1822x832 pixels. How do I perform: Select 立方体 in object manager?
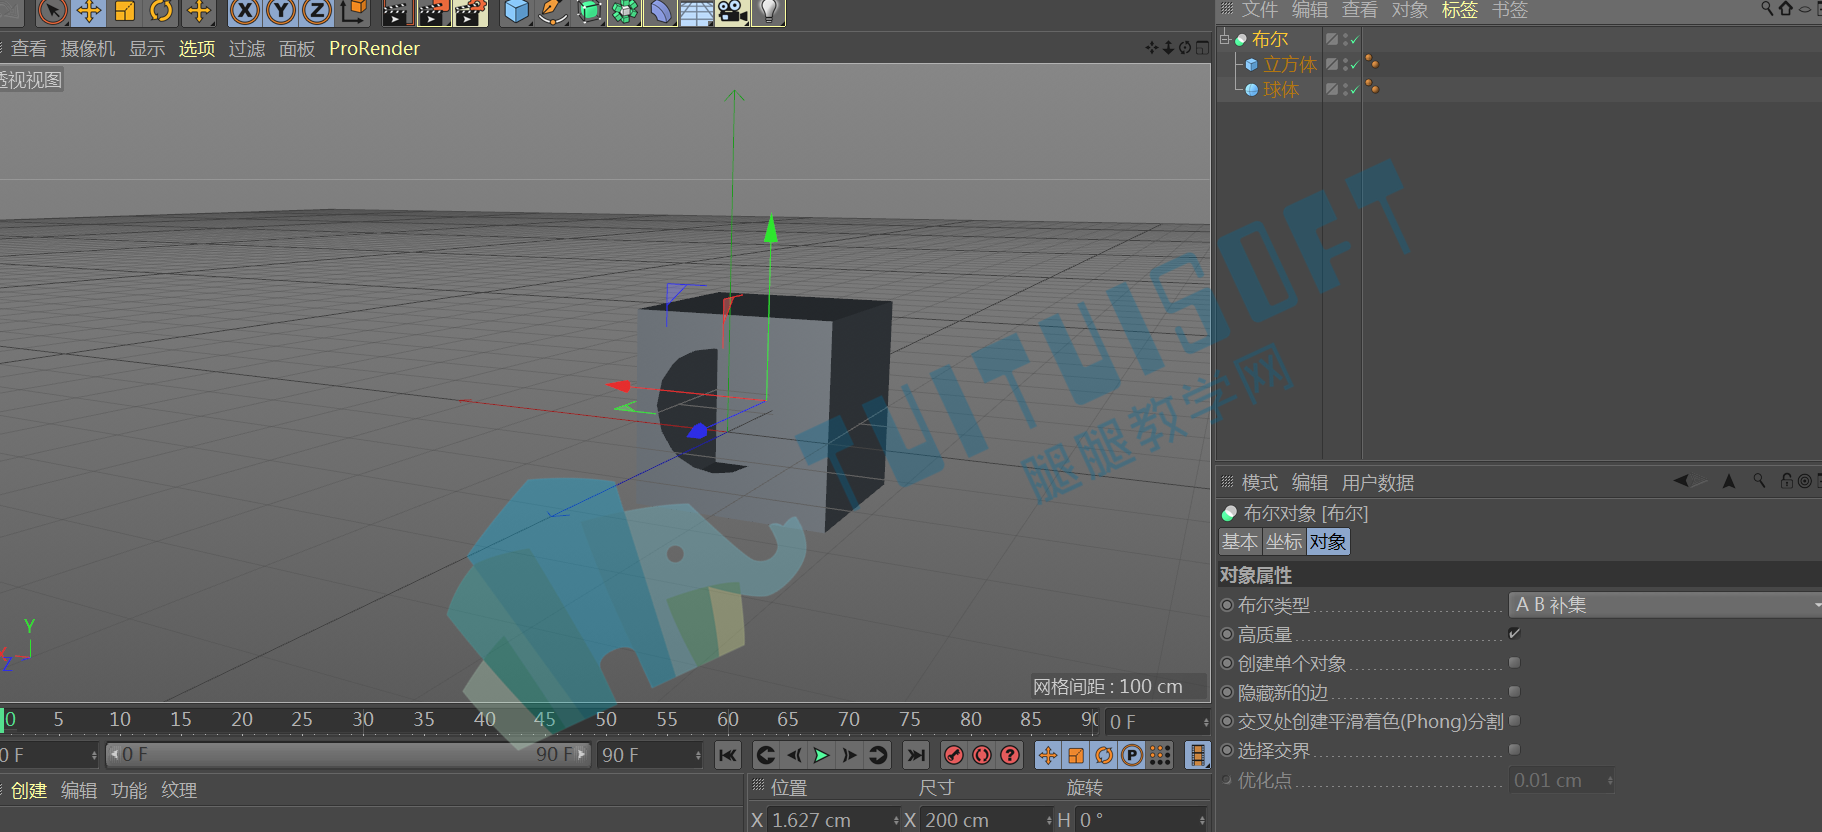(1290, 64)
